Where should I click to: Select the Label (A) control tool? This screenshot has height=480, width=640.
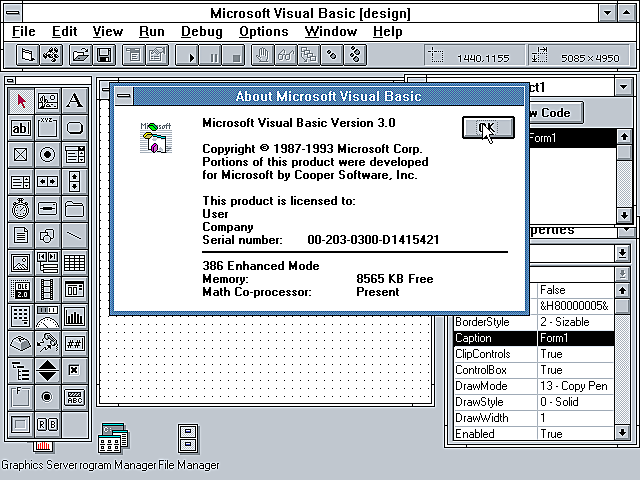coord(74,100)
